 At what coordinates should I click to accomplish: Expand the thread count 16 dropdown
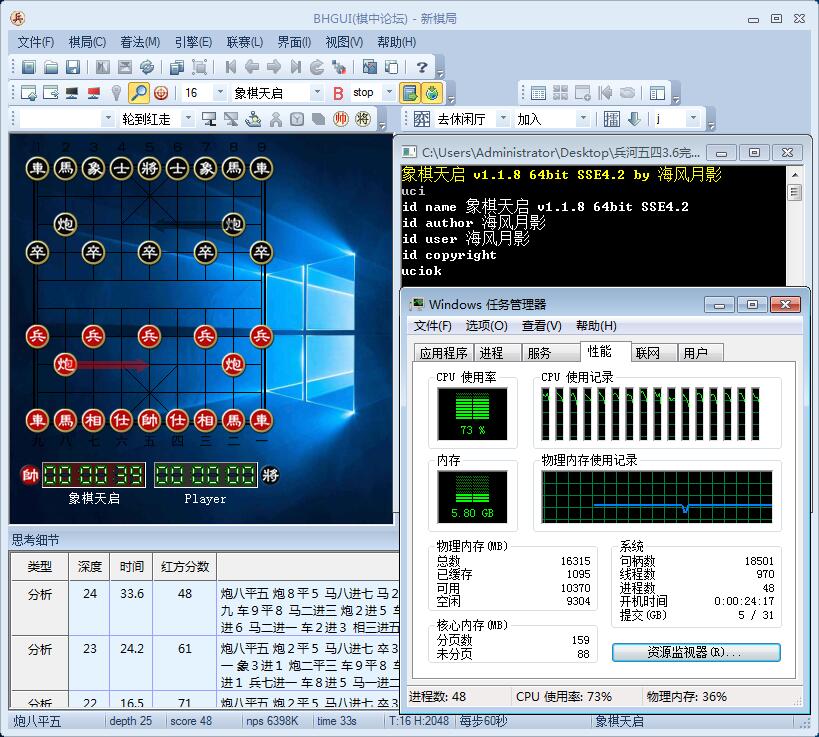point(220,92)
